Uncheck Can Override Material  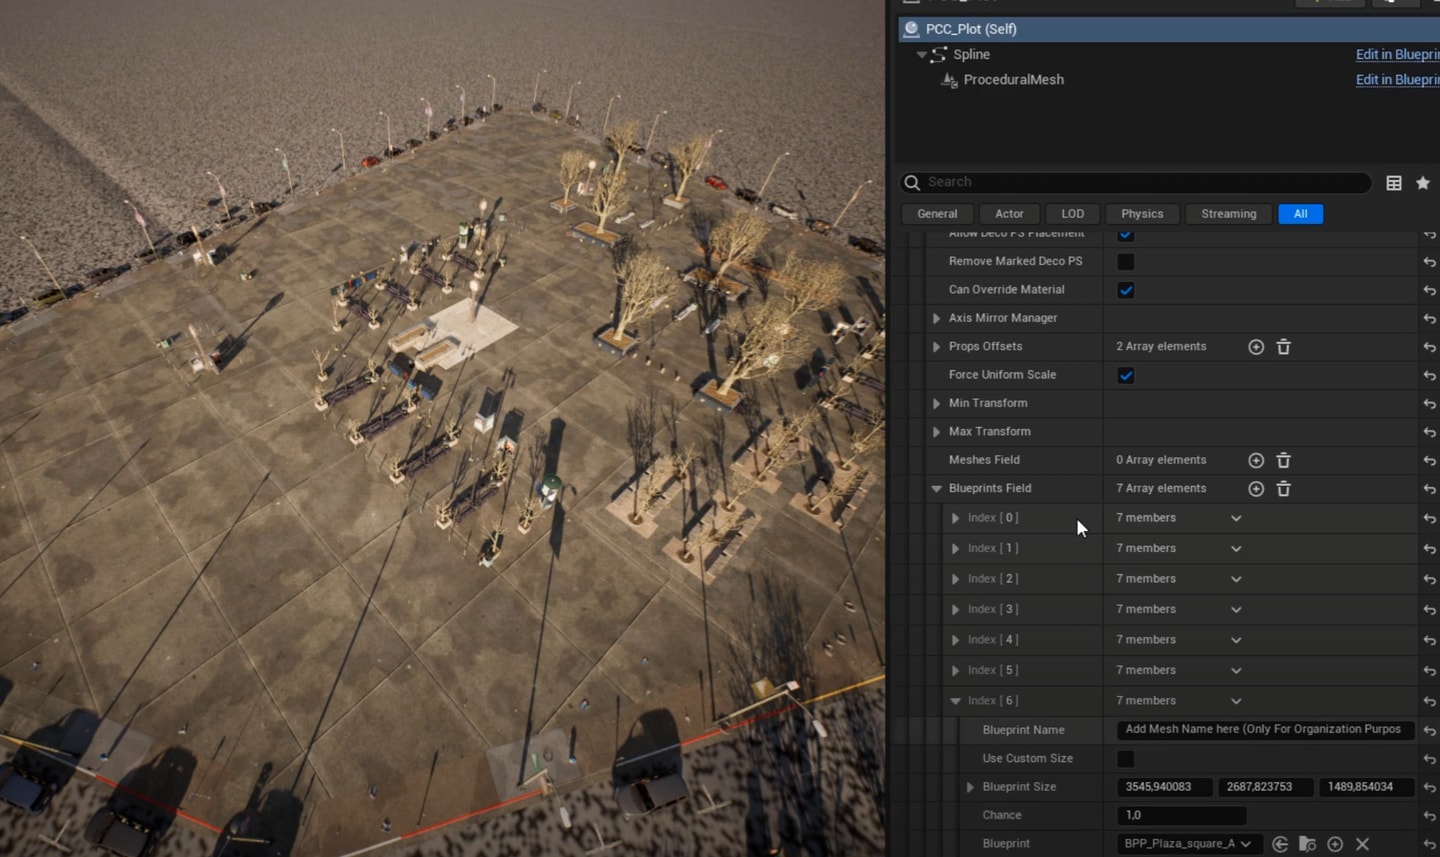(1126, 290)
